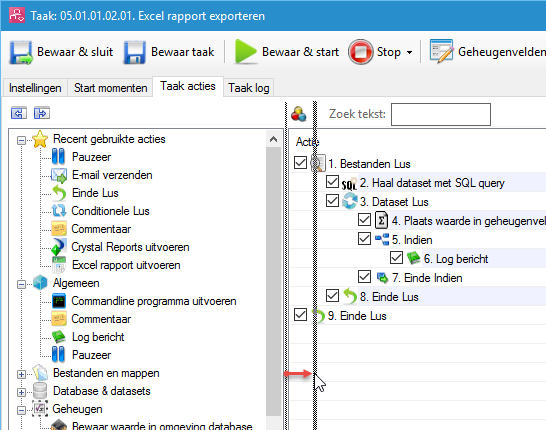Uncheck the Haal dataset met SQL query checkbox
Screen dimensions: 546x430
[x=332, y=182]
